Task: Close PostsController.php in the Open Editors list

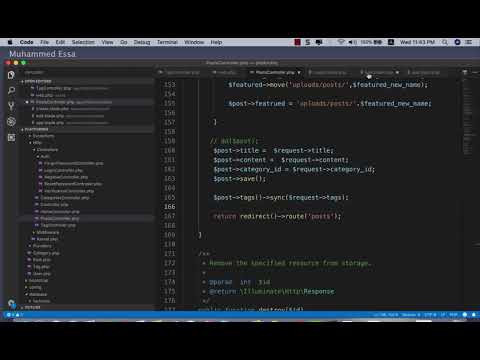Action: tap(27, 102)
